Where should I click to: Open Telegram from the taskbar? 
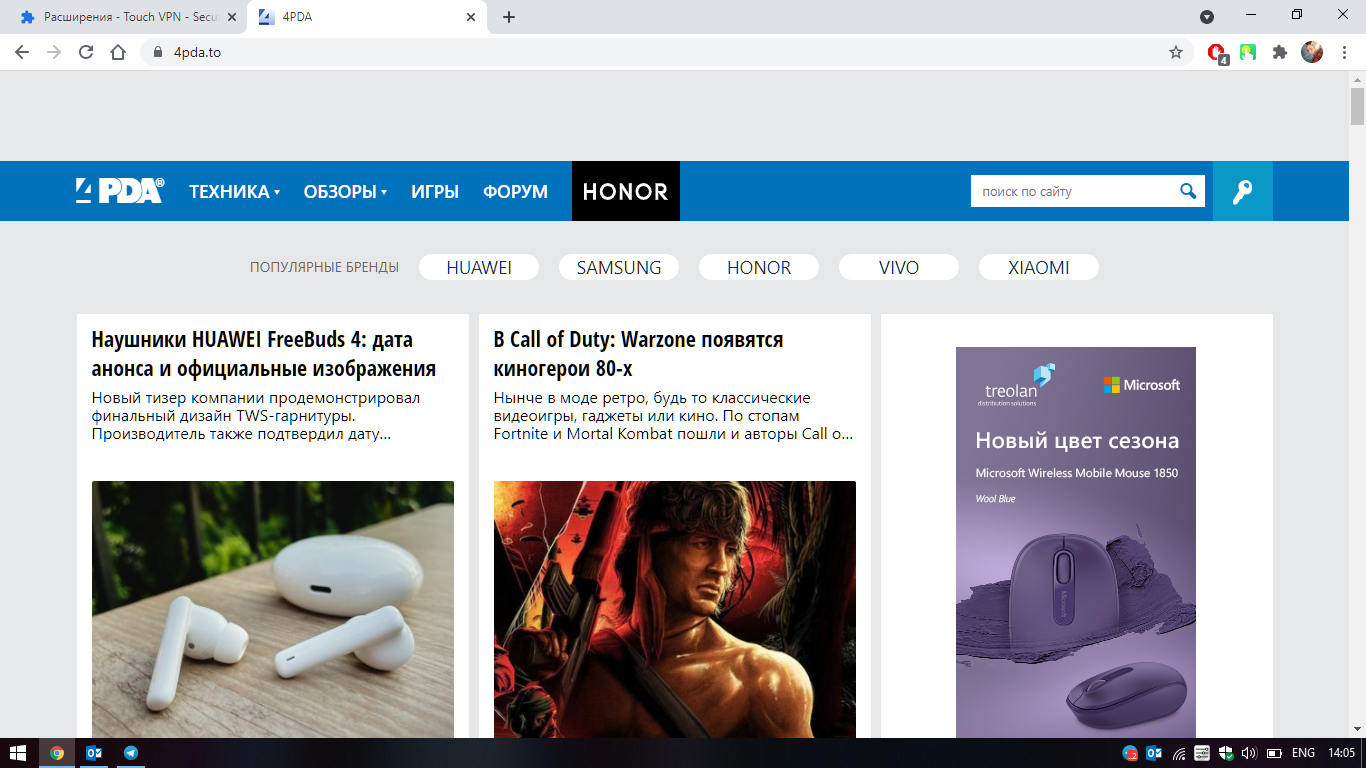(131, 753)
